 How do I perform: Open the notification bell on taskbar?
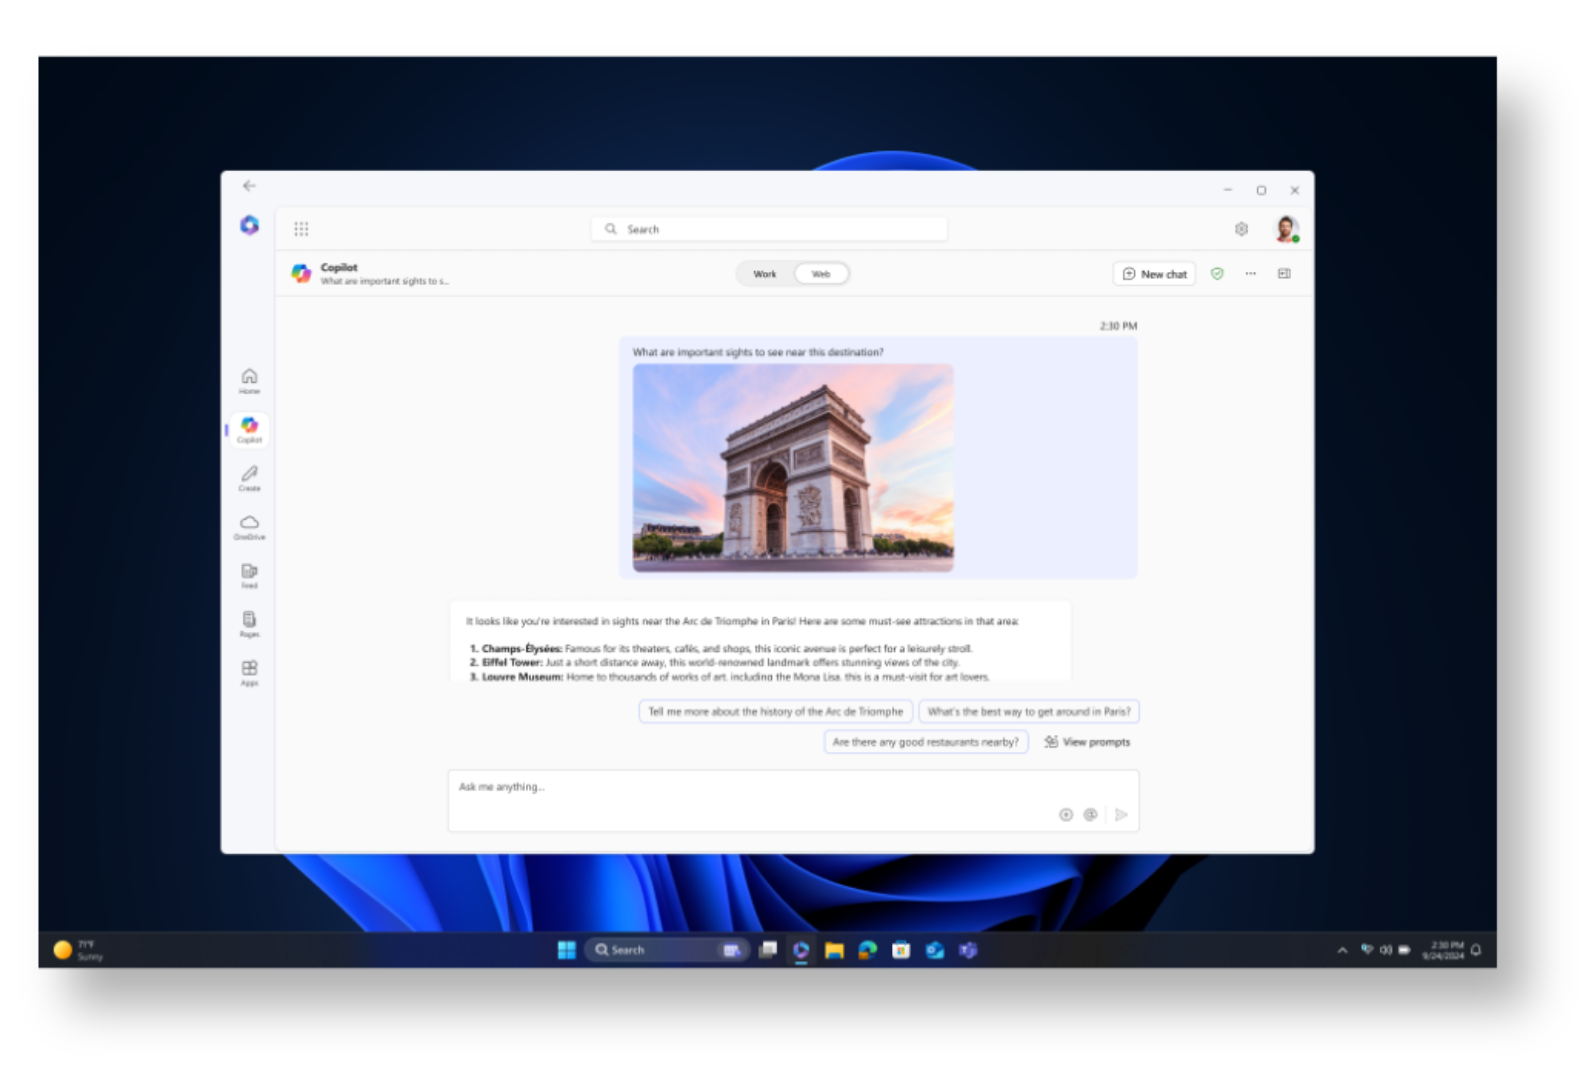click(x=1476, y=950)
